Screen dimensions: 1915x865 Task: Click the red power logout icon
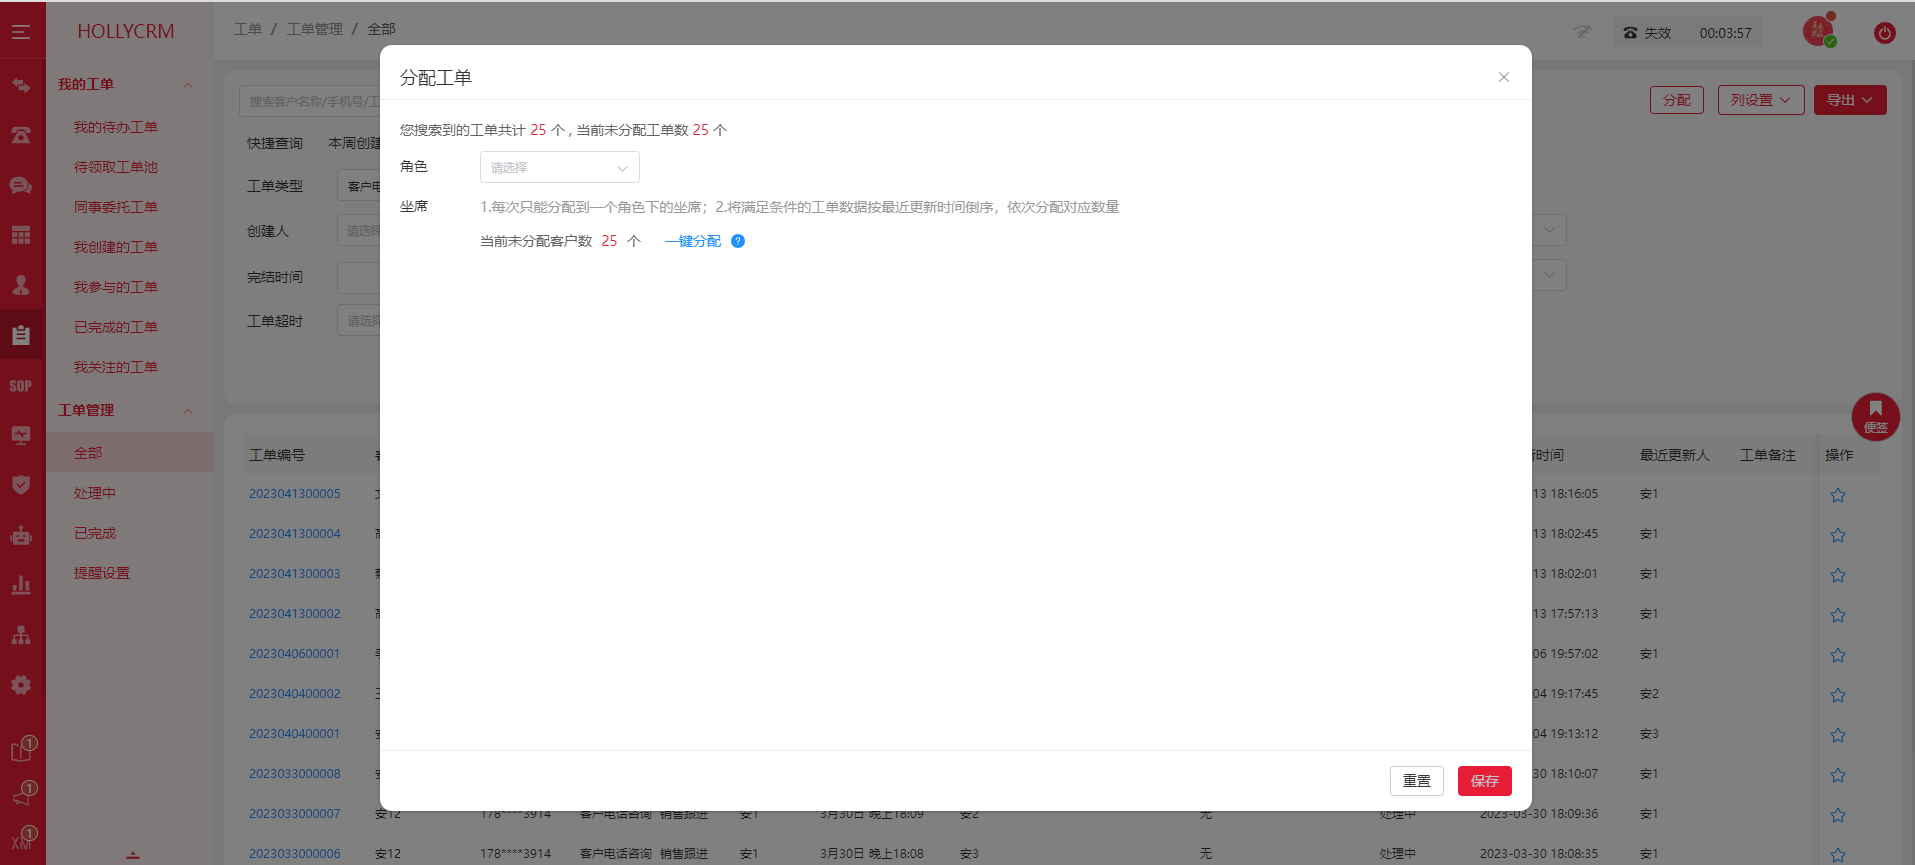pos(1884,33)
